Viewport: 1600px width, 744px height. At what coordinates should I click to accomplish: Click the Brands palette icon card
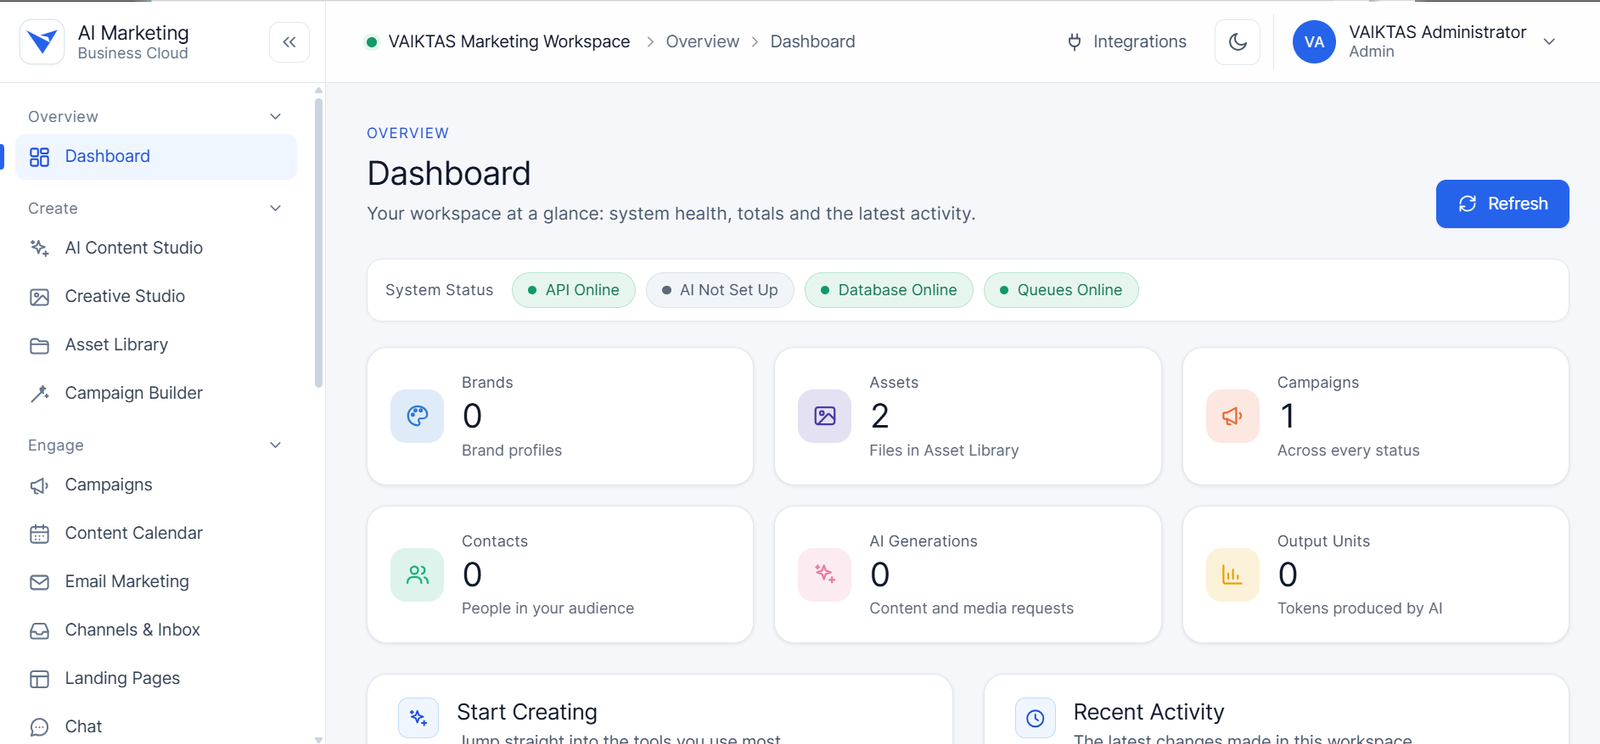(x=417, y=416)
